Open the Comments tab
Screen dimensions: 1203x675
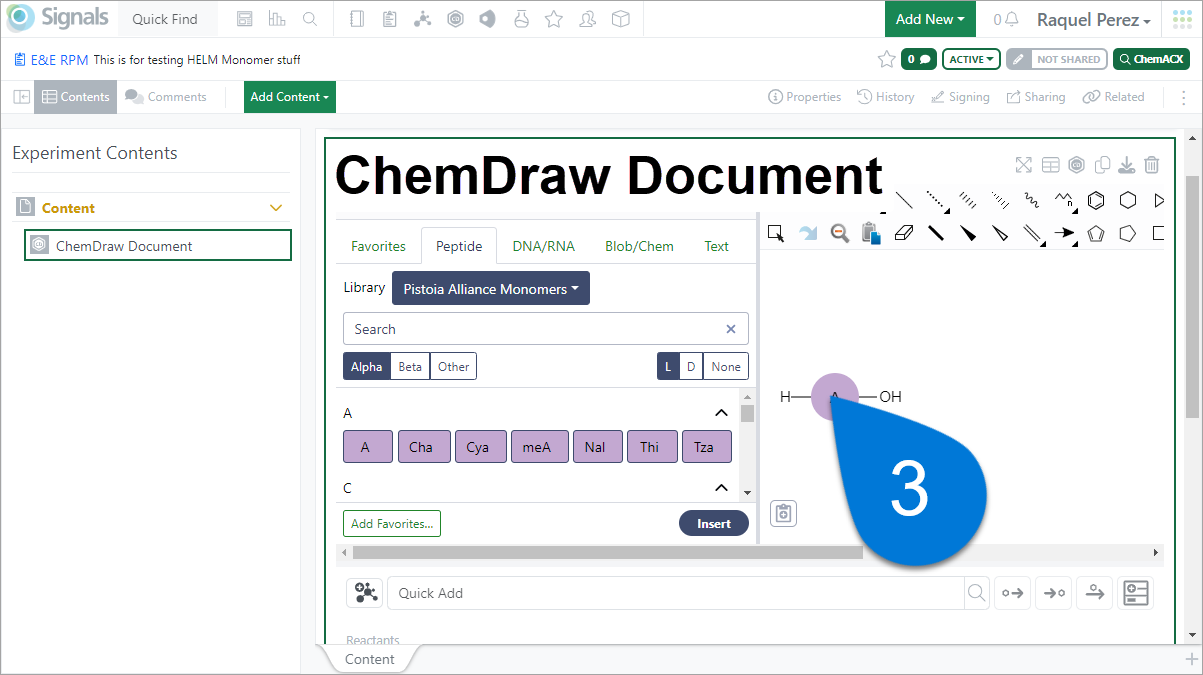[166, 97]
